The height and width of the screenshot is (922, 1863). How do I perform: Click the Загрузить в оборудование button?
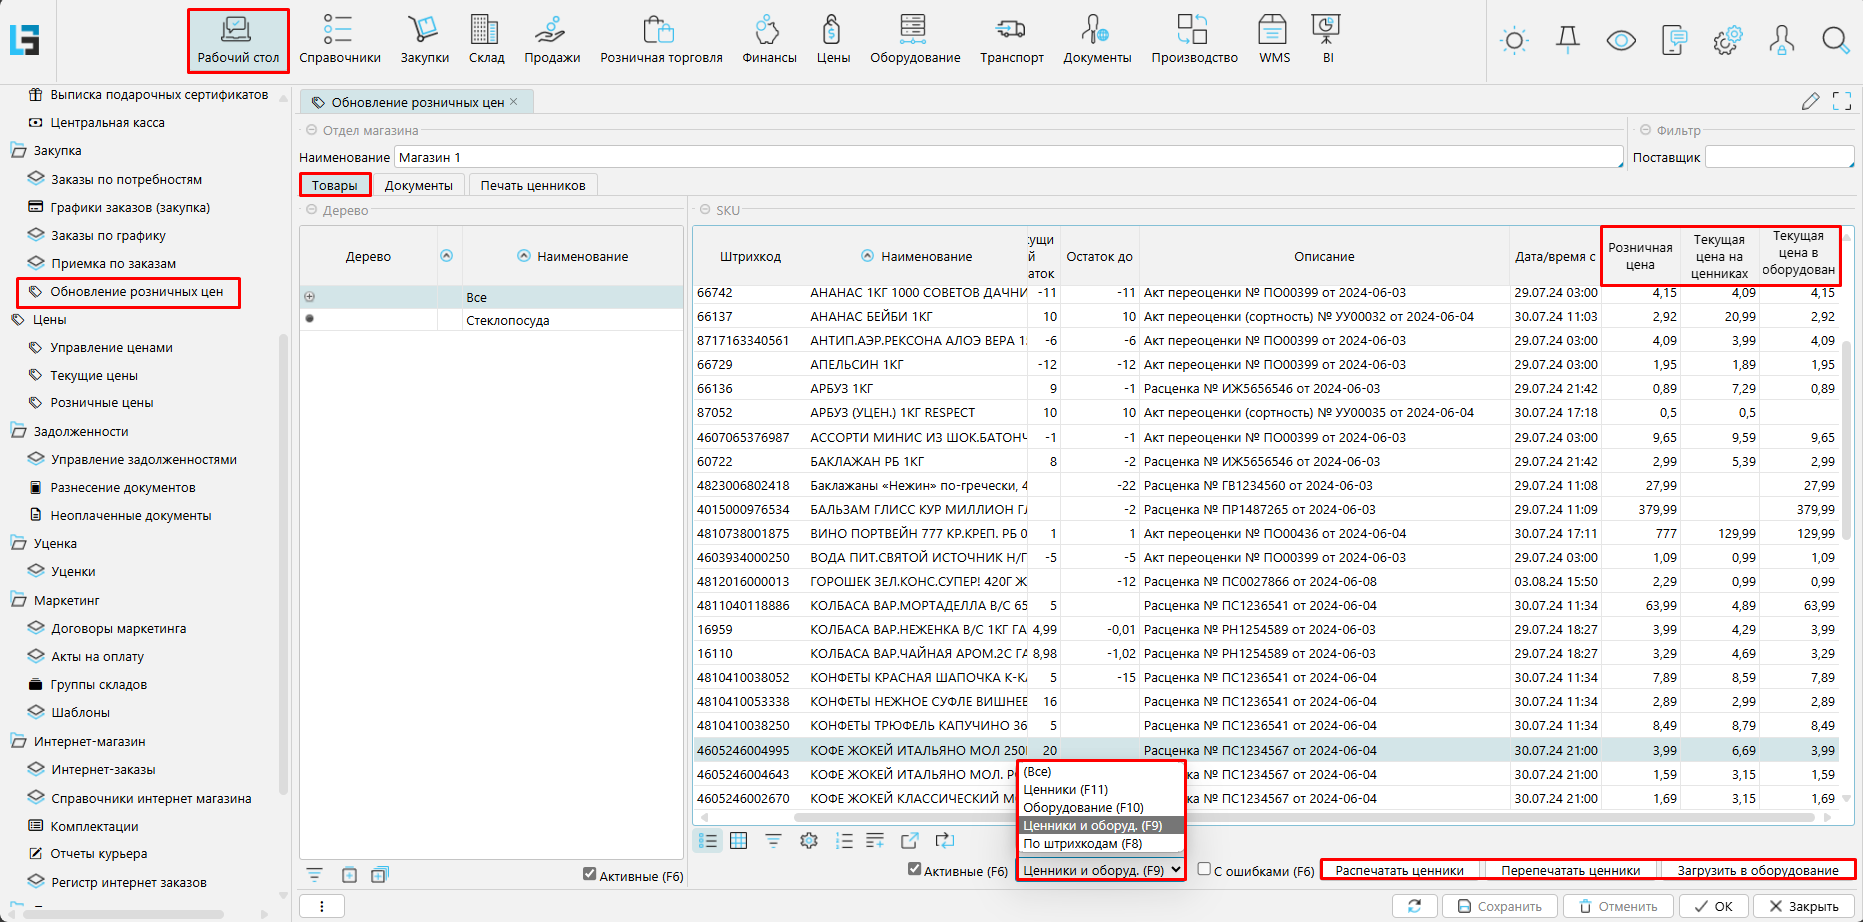[1757, 871]
